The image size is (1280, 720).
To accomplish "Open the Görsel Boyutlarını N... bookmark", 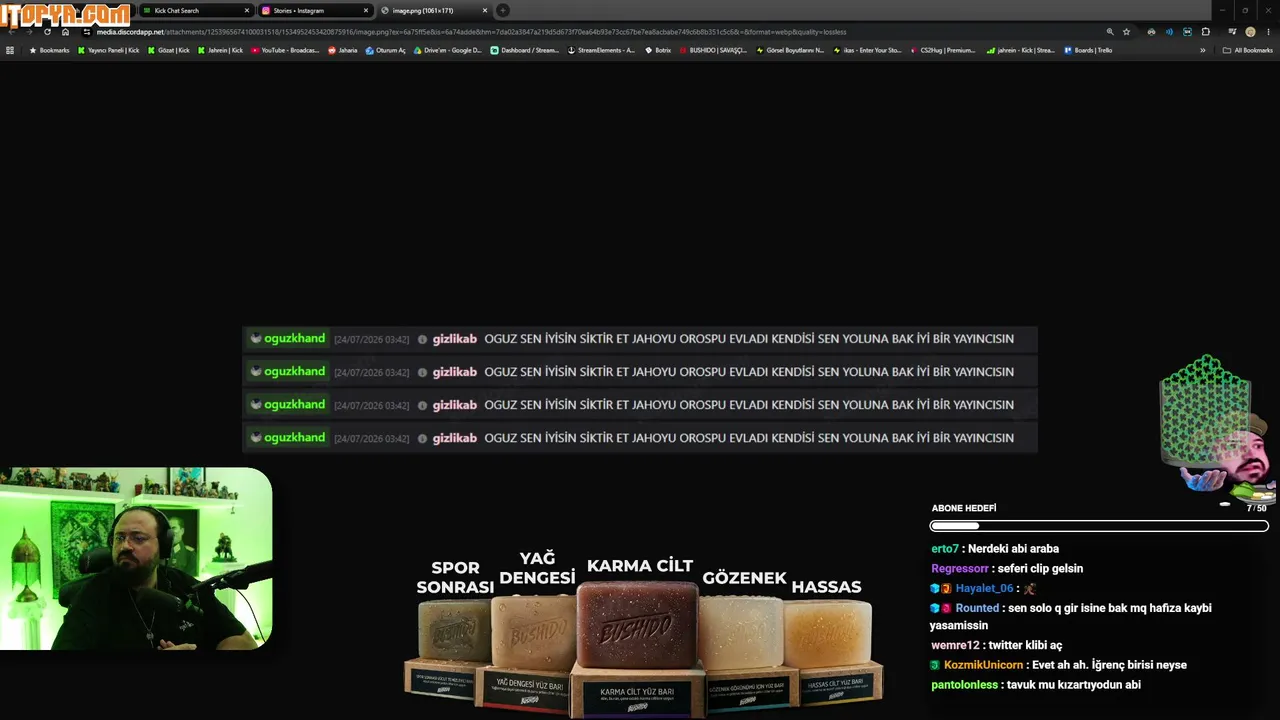I will pos(790,50).
